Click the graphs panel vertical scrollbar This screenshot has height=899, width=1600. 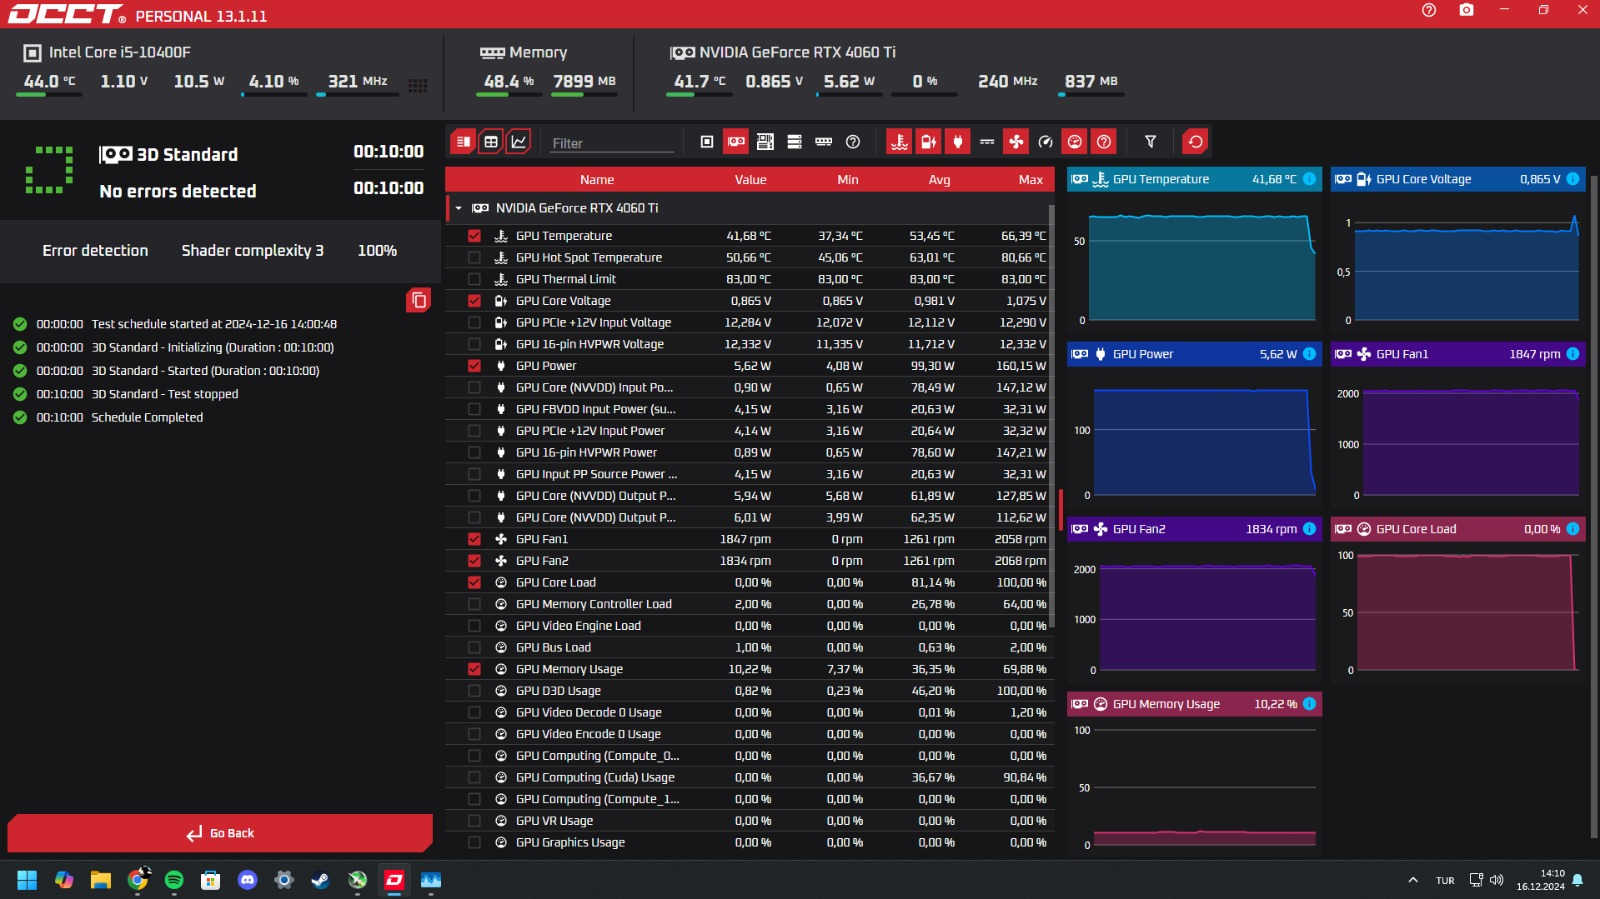[1594, 505]
